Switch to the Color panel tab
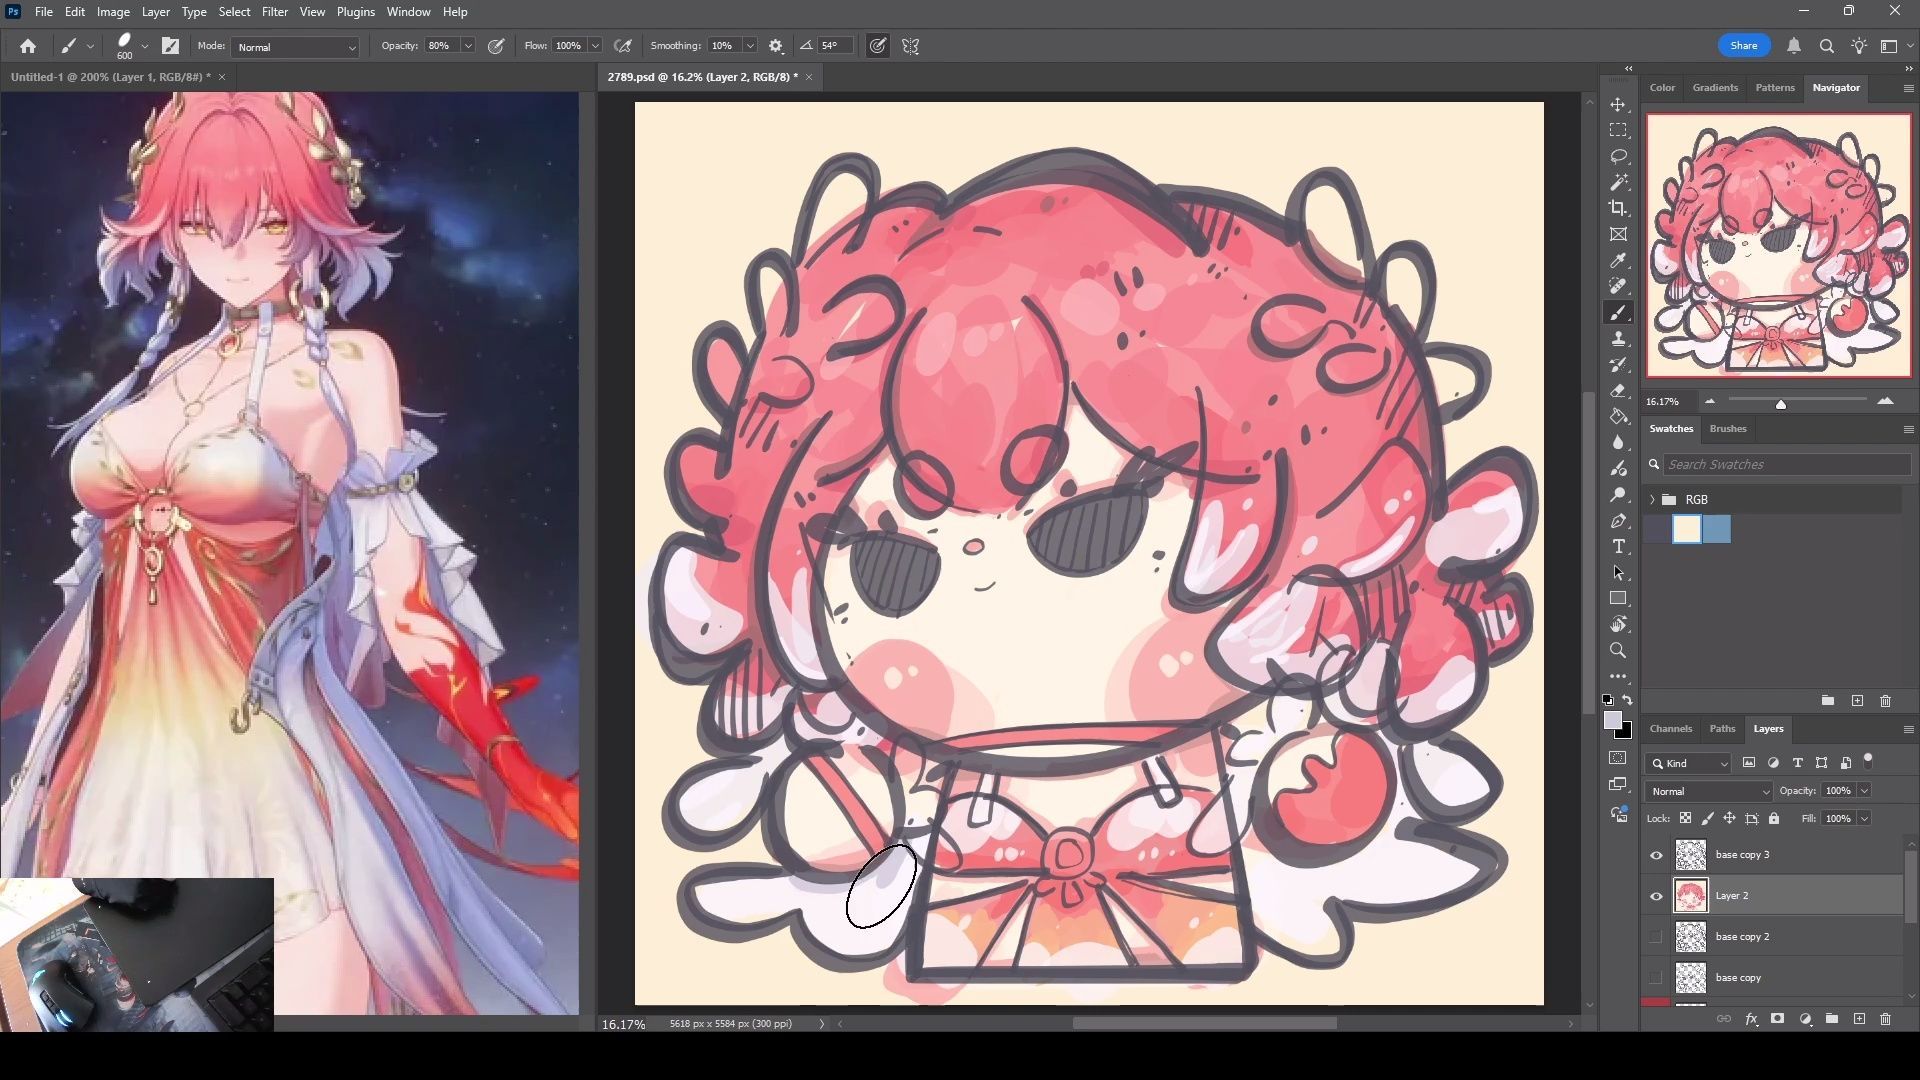Screen dimensions: 1920x1080 (x=1662, y=88)
